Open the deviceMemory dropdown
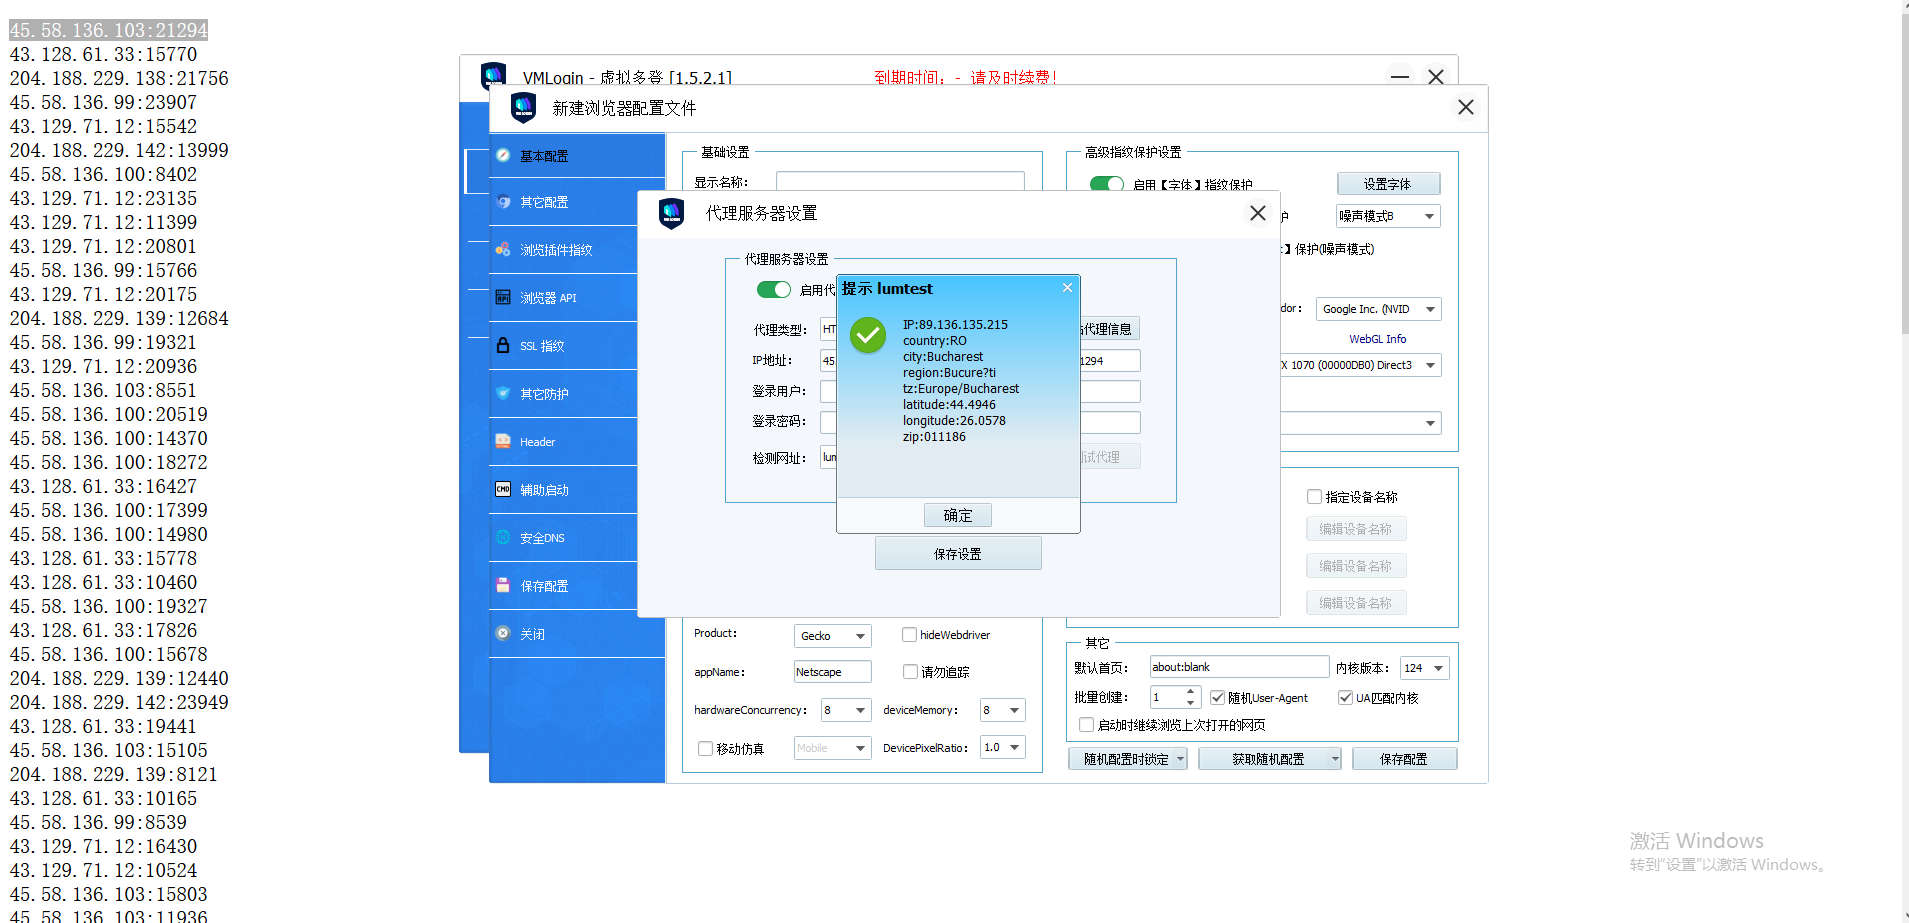Viewport: 1909px width, 923px height. [x=1003, y=710]
